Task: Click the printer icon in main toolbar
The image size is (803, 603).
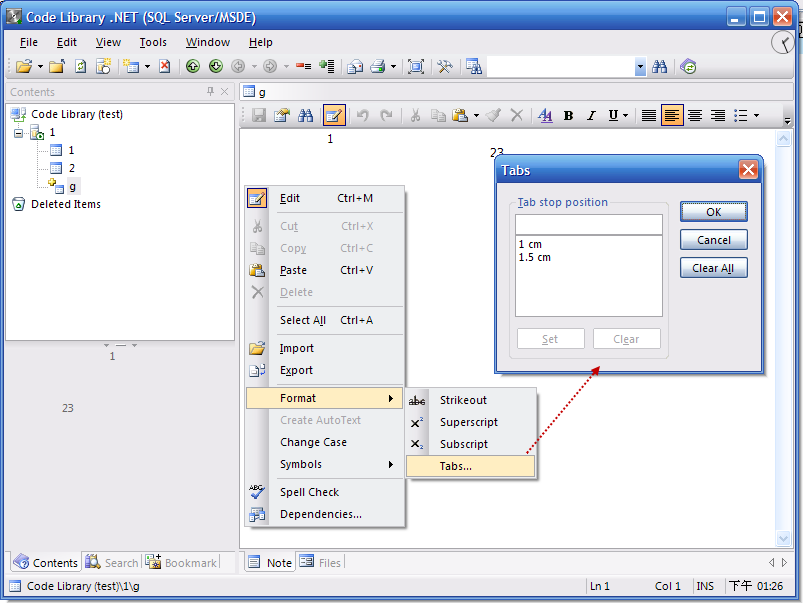Action: point(378,67)
